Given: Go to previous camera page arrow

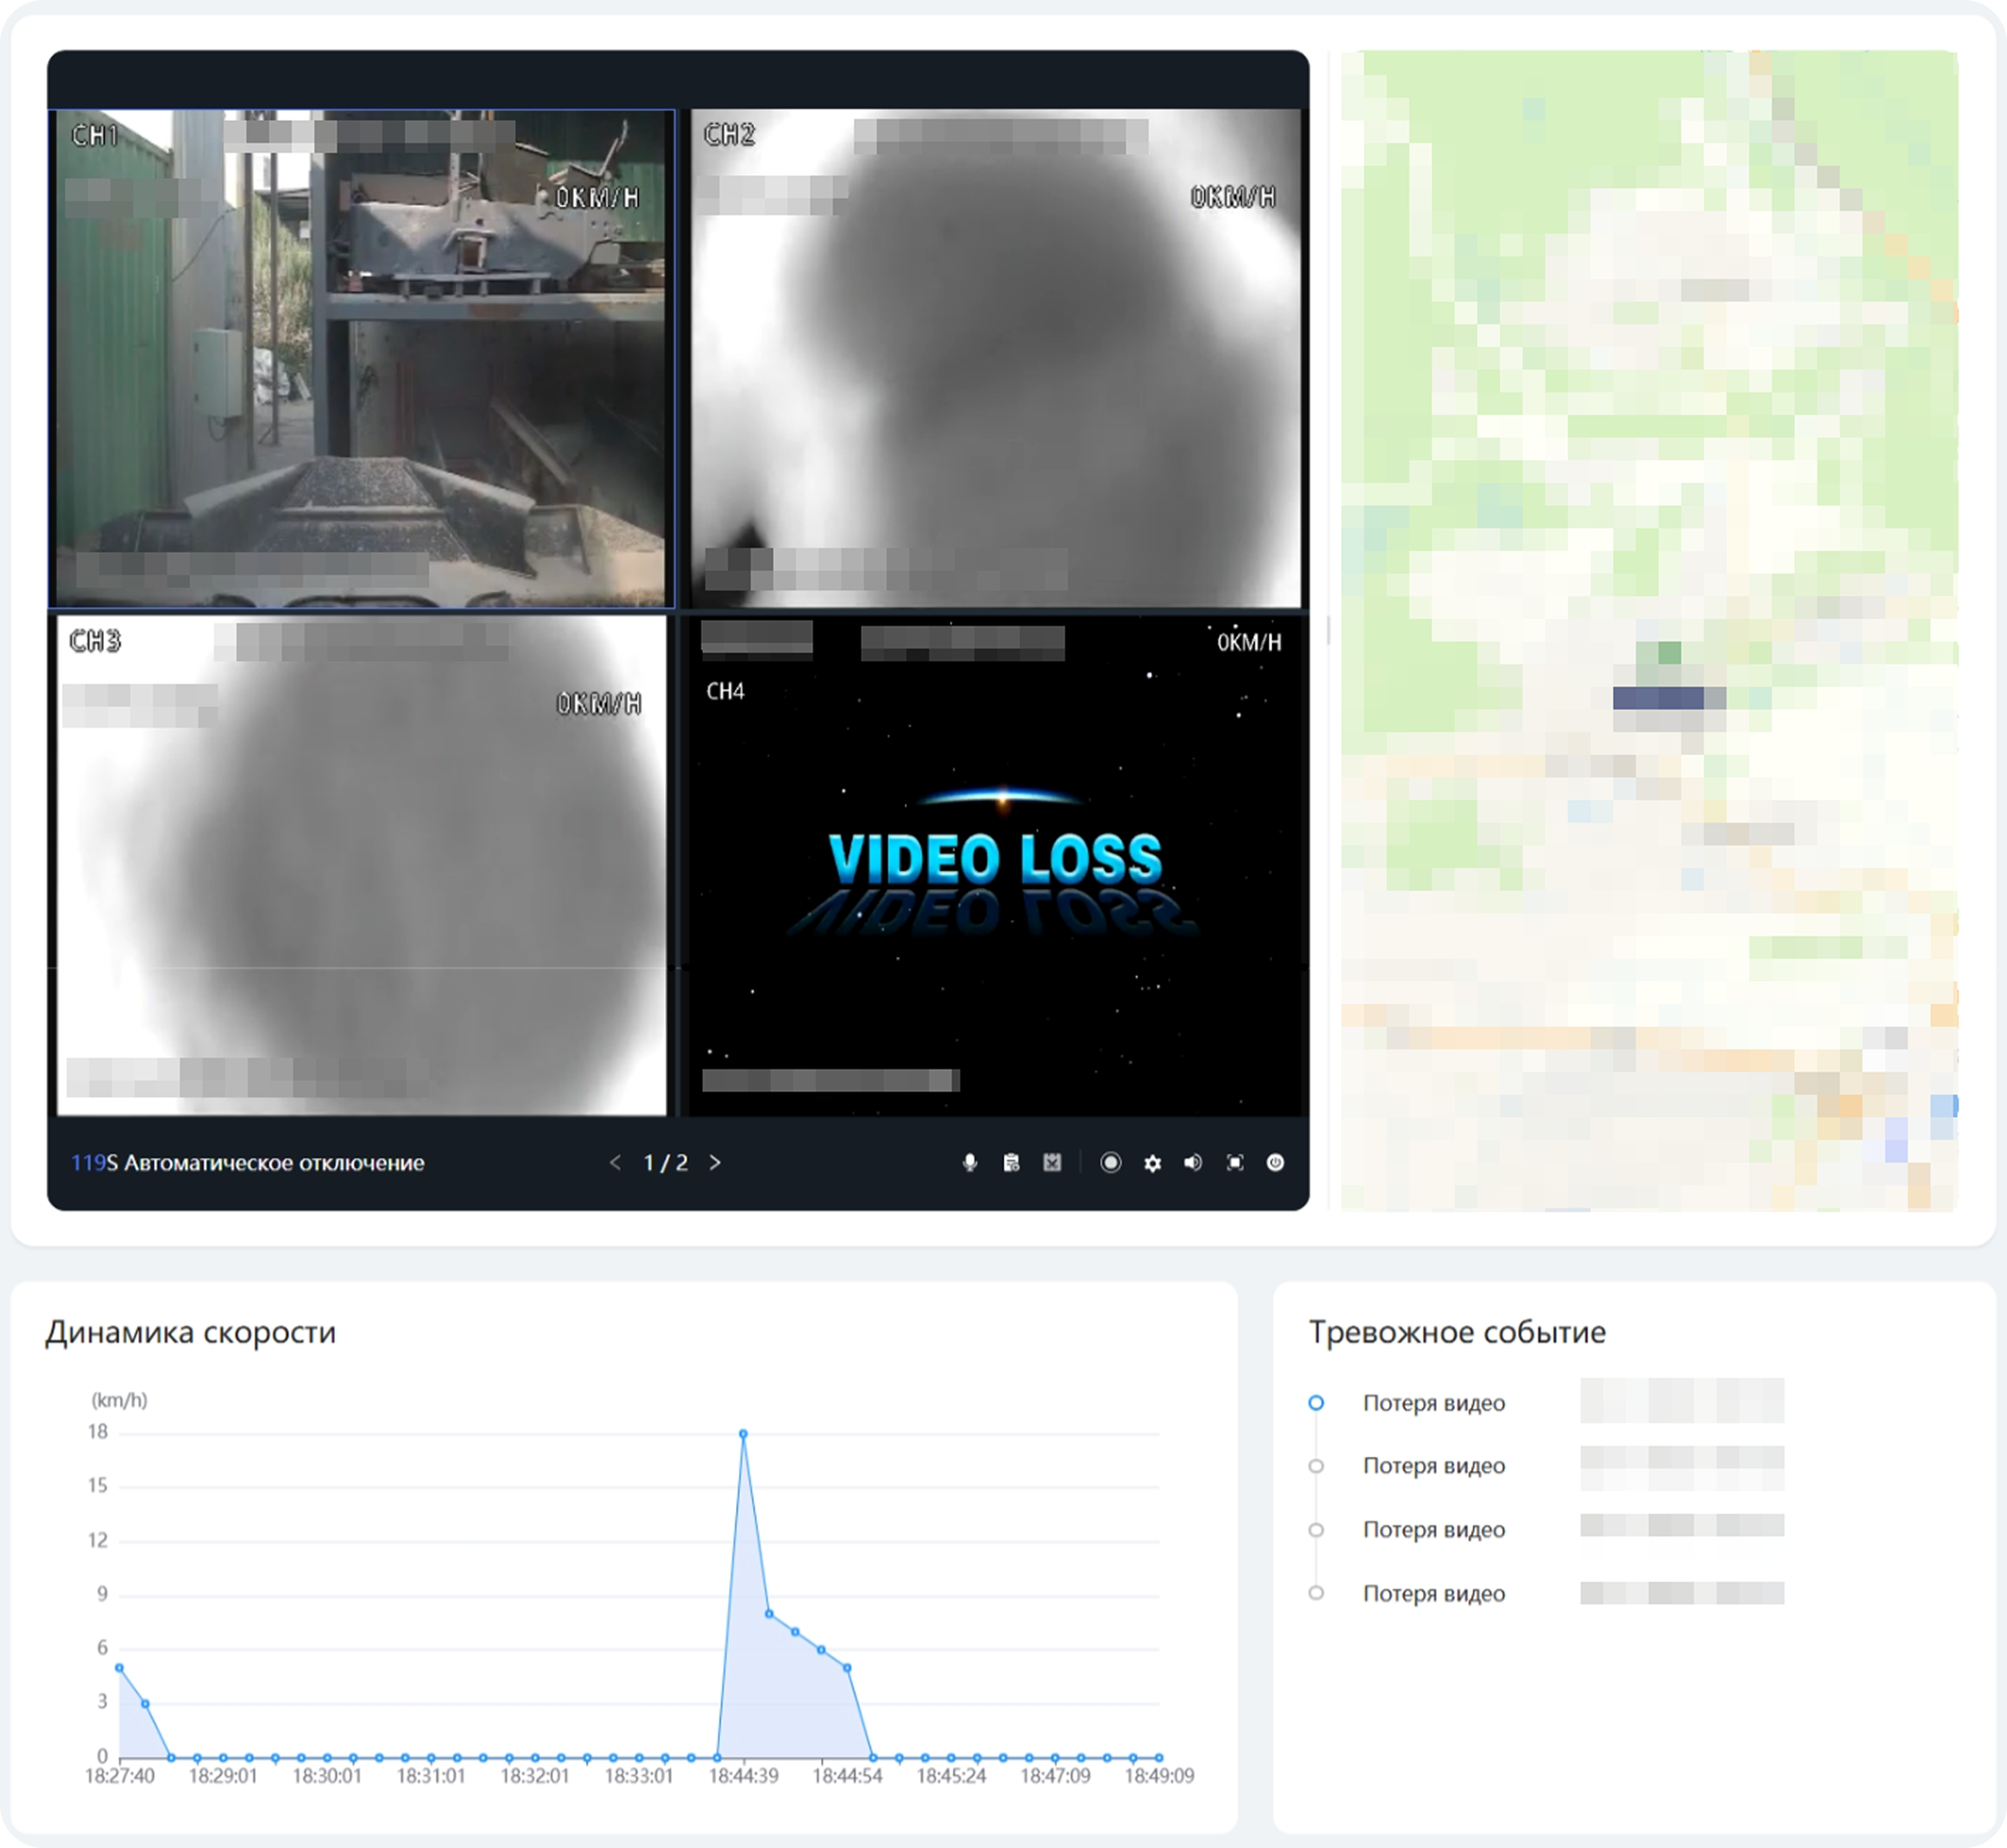Looking at the screenshot, I should (x=615, y=1162).
